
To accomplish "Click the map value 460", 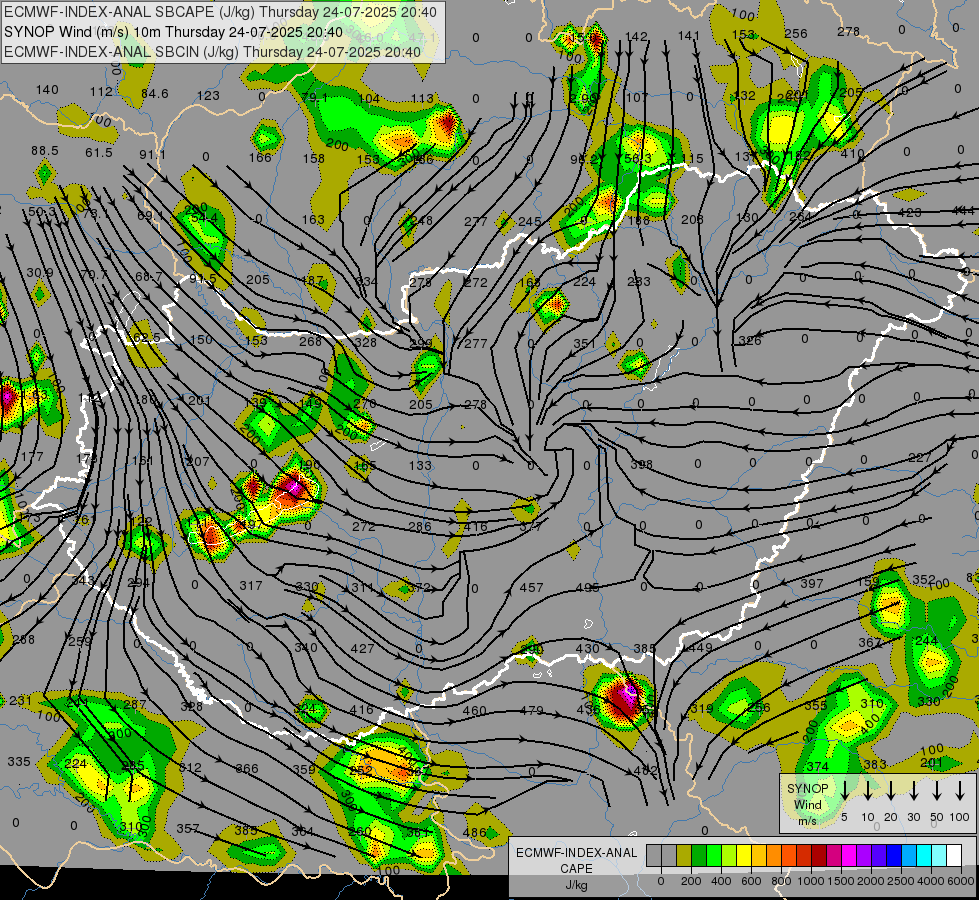I will [x=475, y=710].
